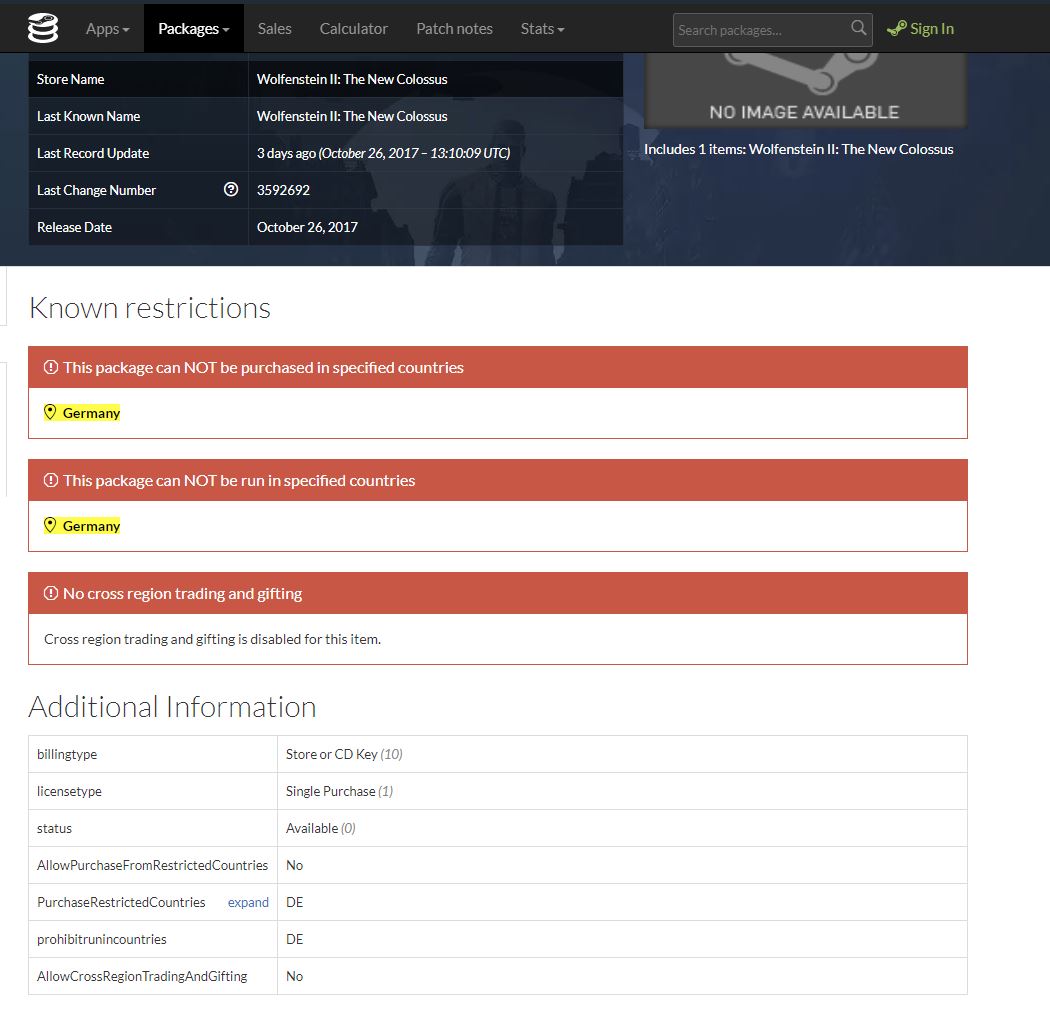Click the Release Date row label
Image resolution: width=1050 pixels, height=1014 pixels.
coord(74,227)
